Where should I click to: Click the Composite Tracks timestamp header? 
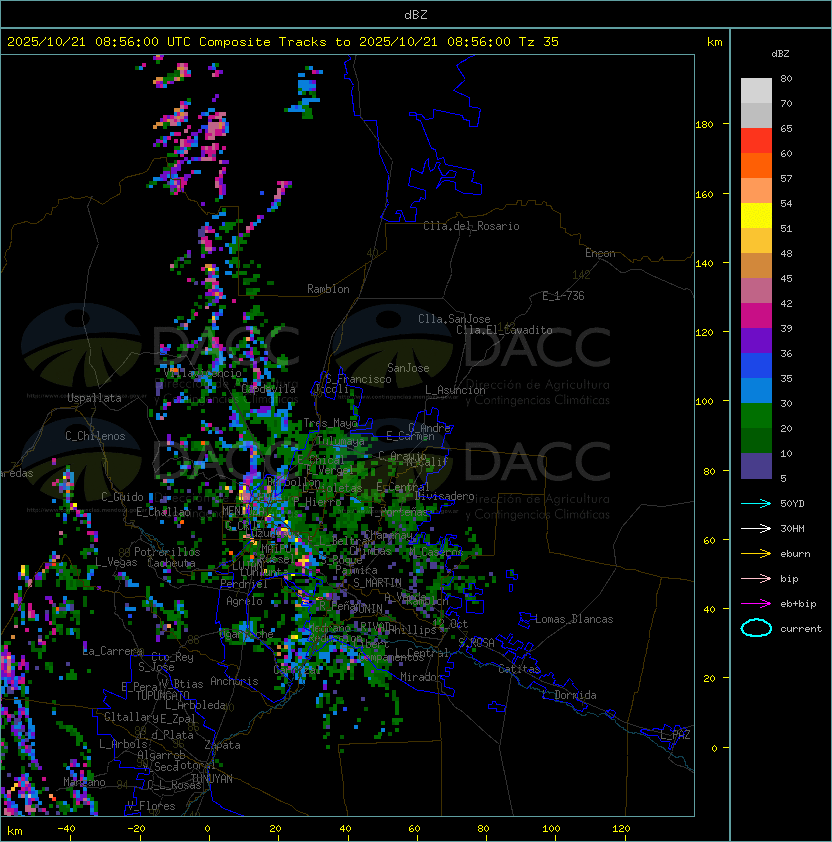283,42
